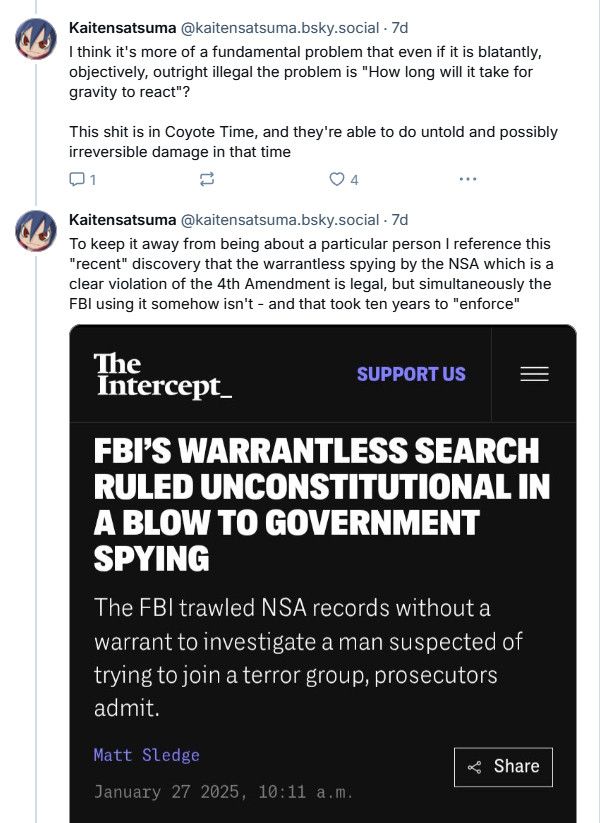
Task: Click Kaitensatsuma name on first post
Action: click(122, 28)
